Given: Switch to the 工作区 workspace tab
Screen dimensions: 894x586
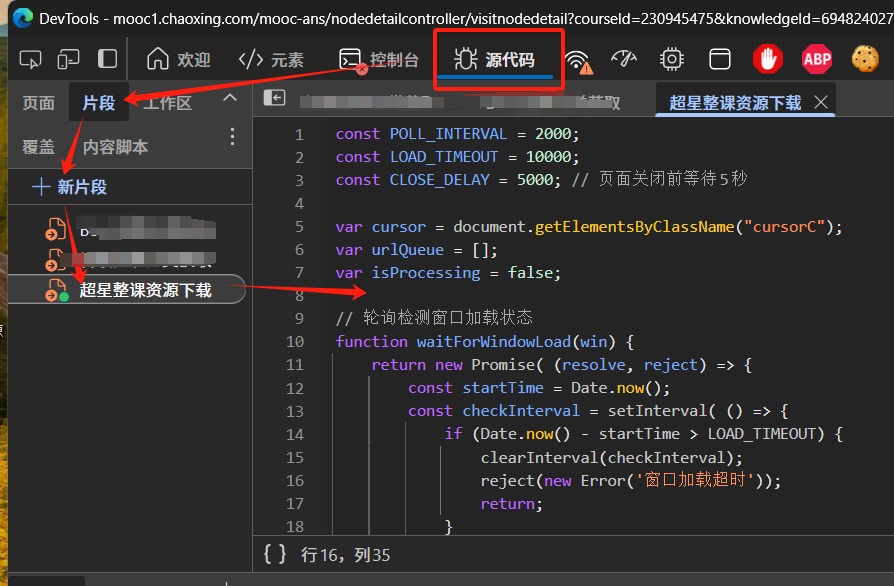Looking at the screenshot, I should (x=167, y=103).
